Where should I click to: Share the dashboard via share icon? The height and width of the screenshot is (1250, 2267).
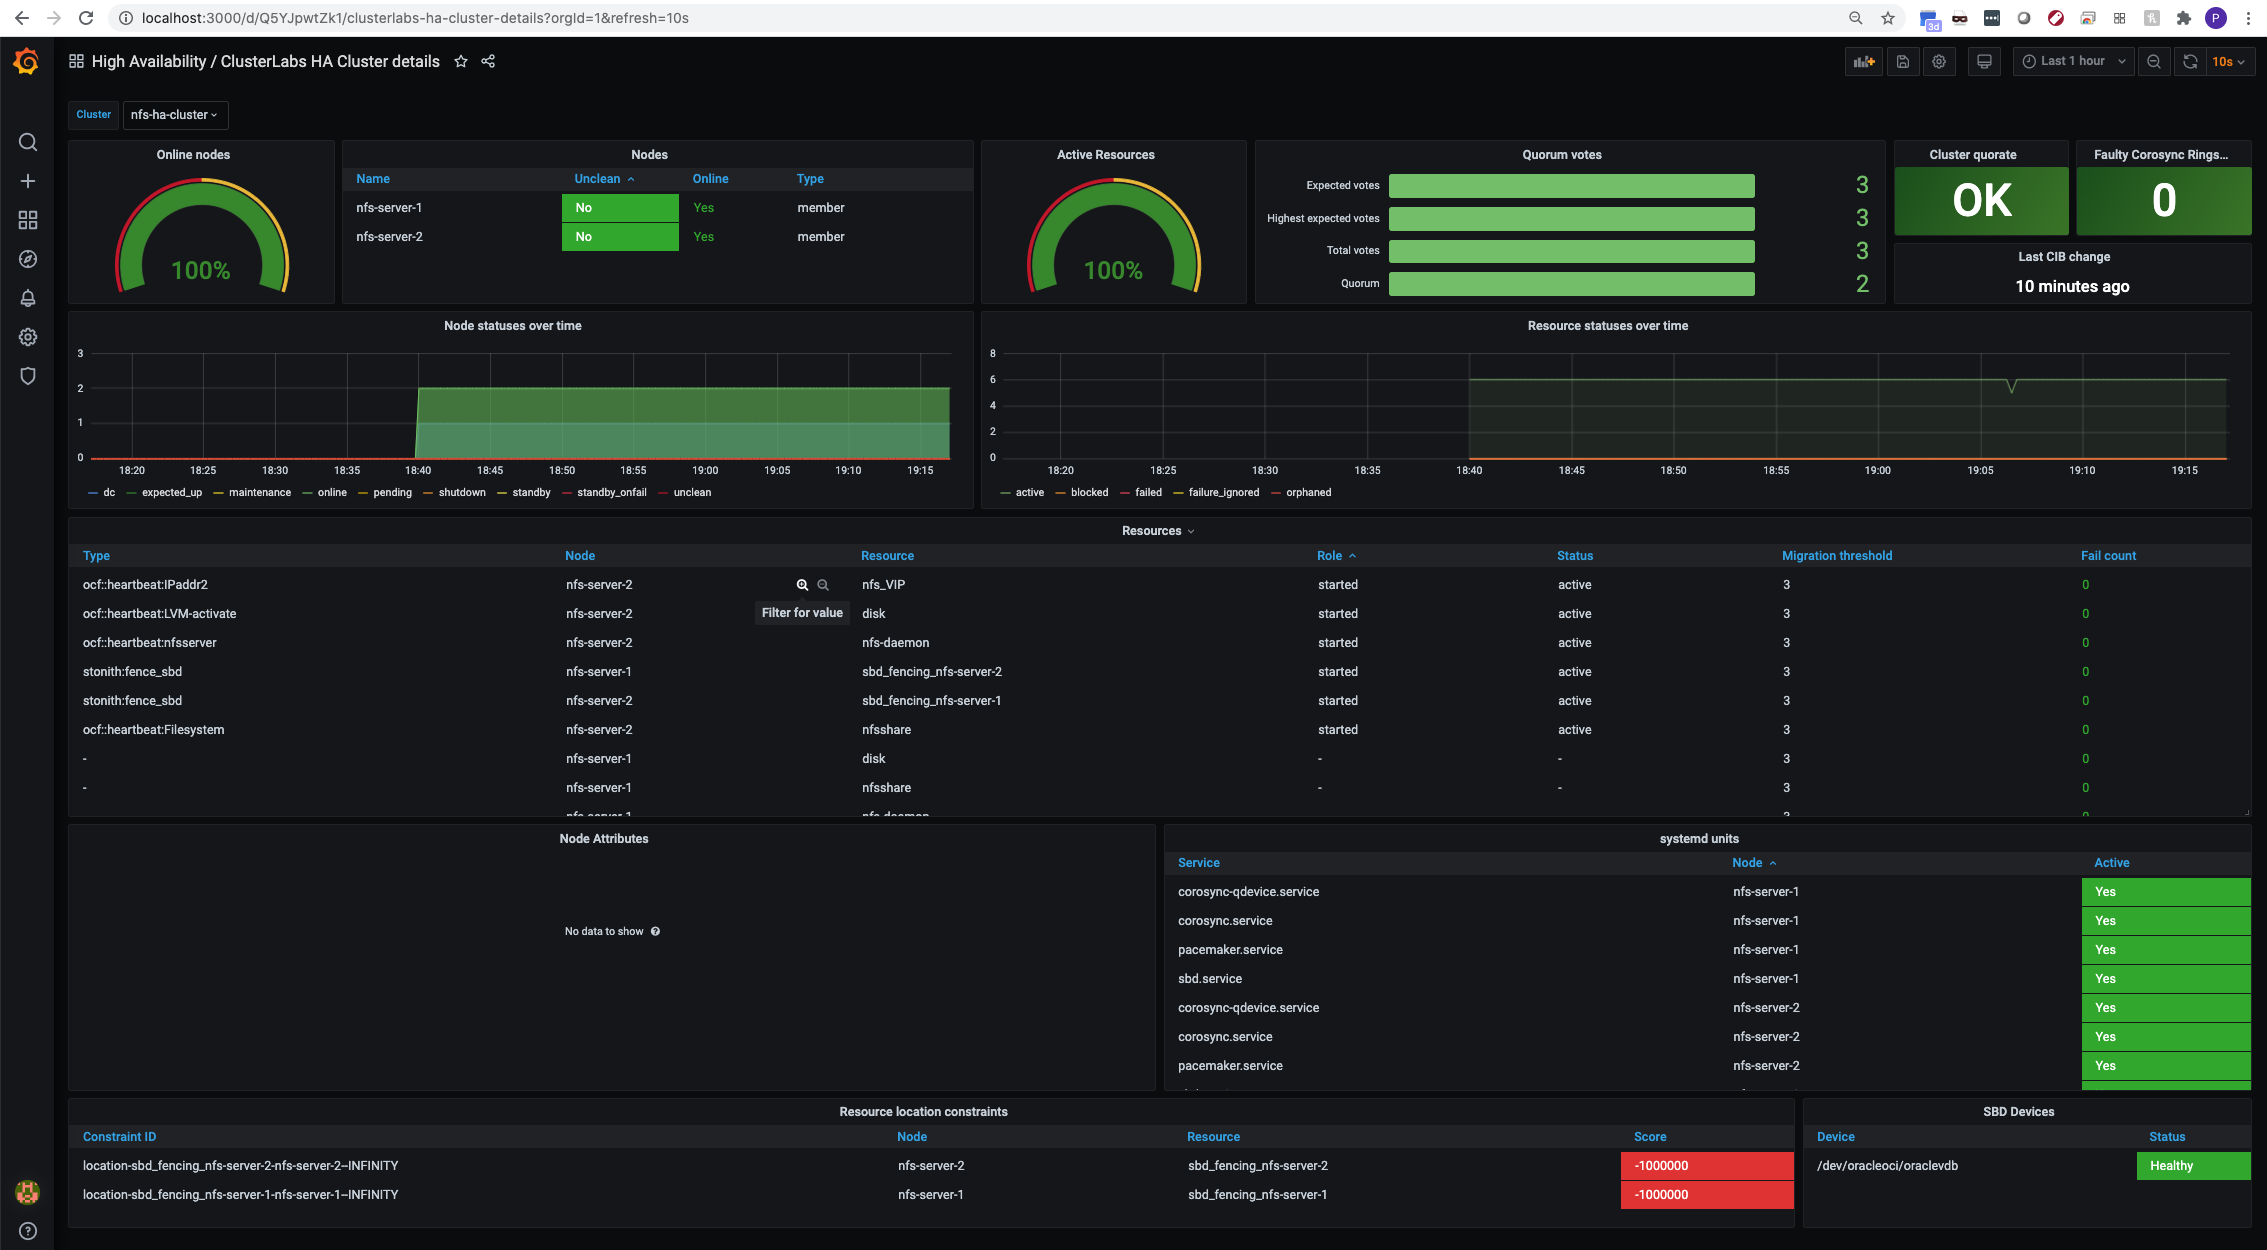(488, 62)
